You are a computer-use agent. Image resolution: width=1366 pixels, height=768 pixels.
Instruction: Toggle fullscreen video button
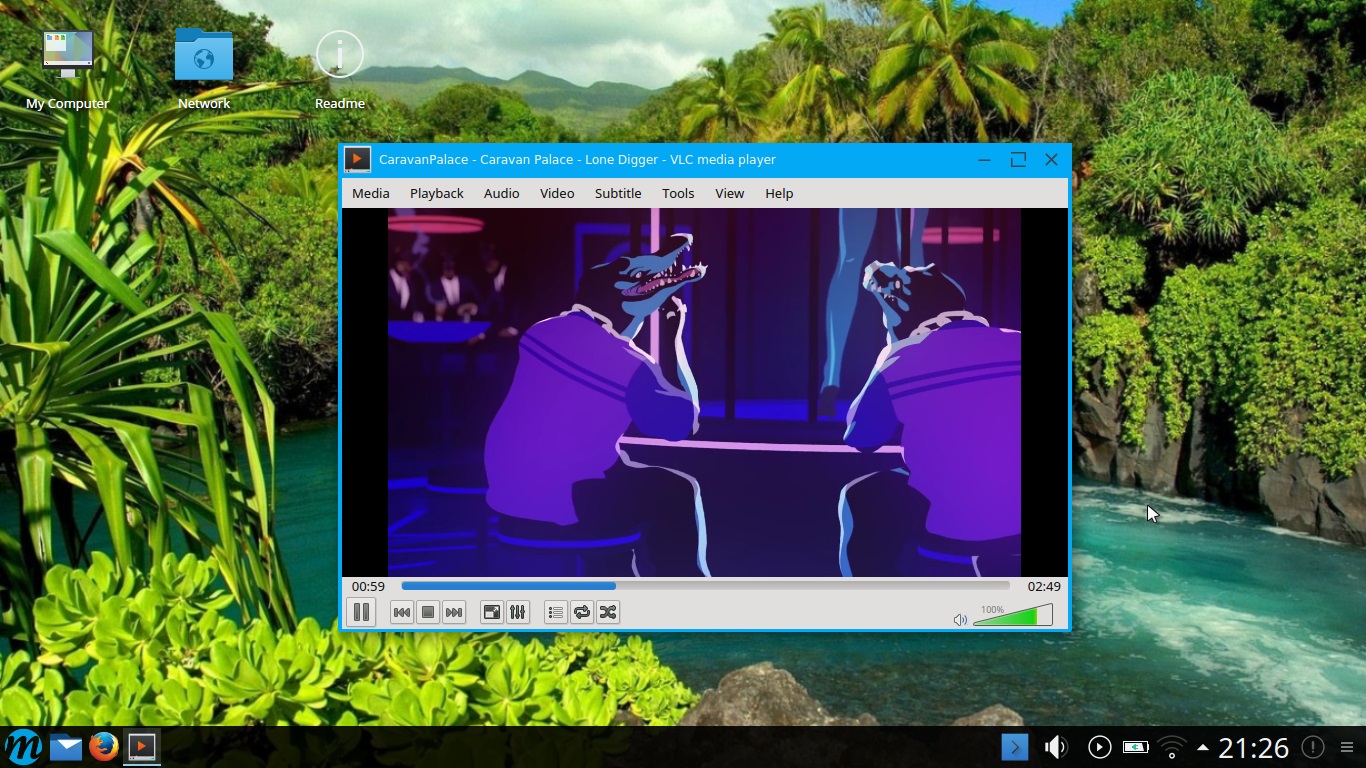(x=491, y=612)
